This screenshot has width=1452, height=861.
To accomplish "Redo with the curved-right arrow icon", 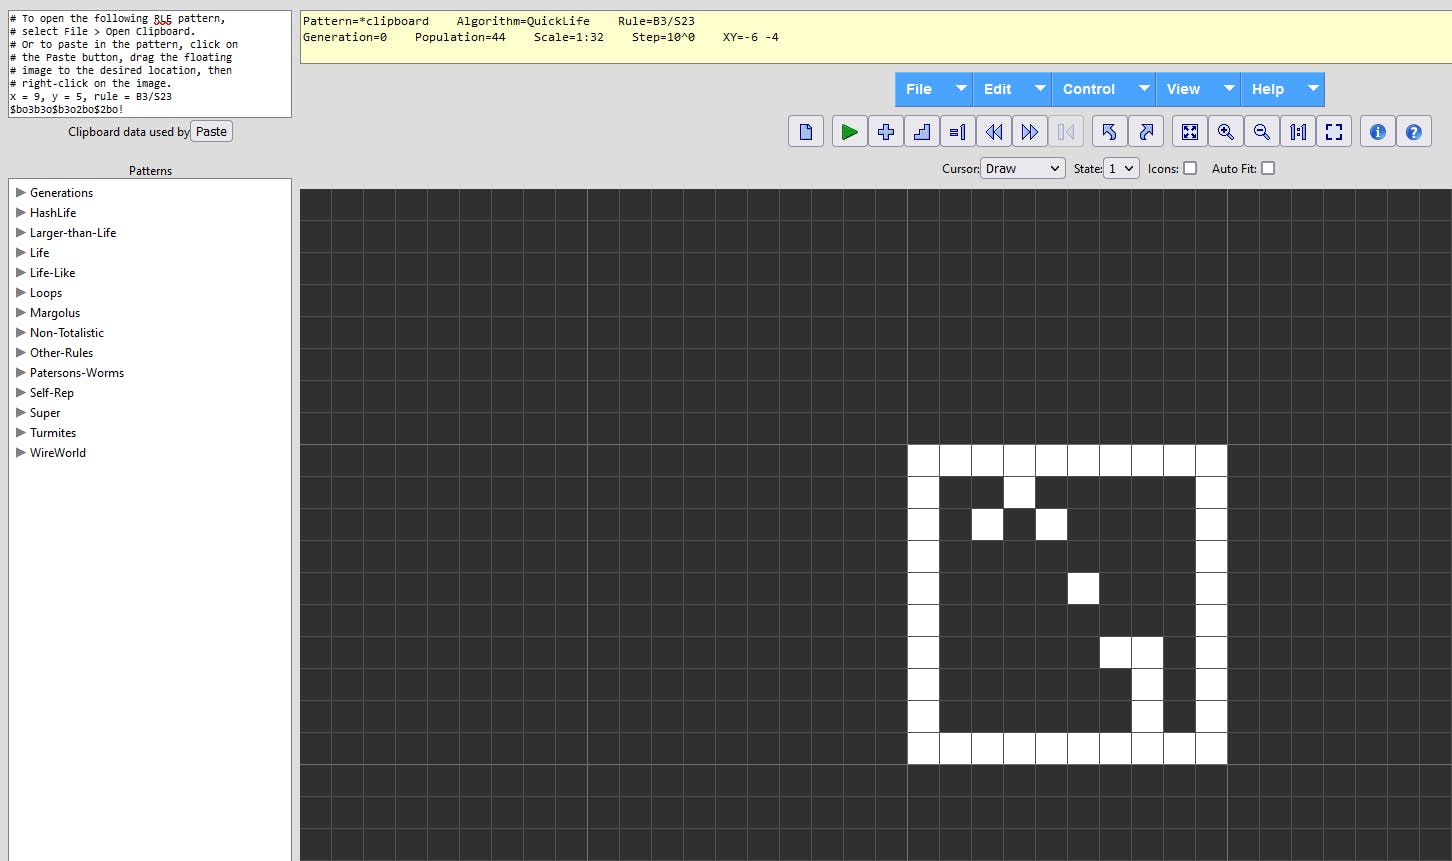I will point(1145,132).
